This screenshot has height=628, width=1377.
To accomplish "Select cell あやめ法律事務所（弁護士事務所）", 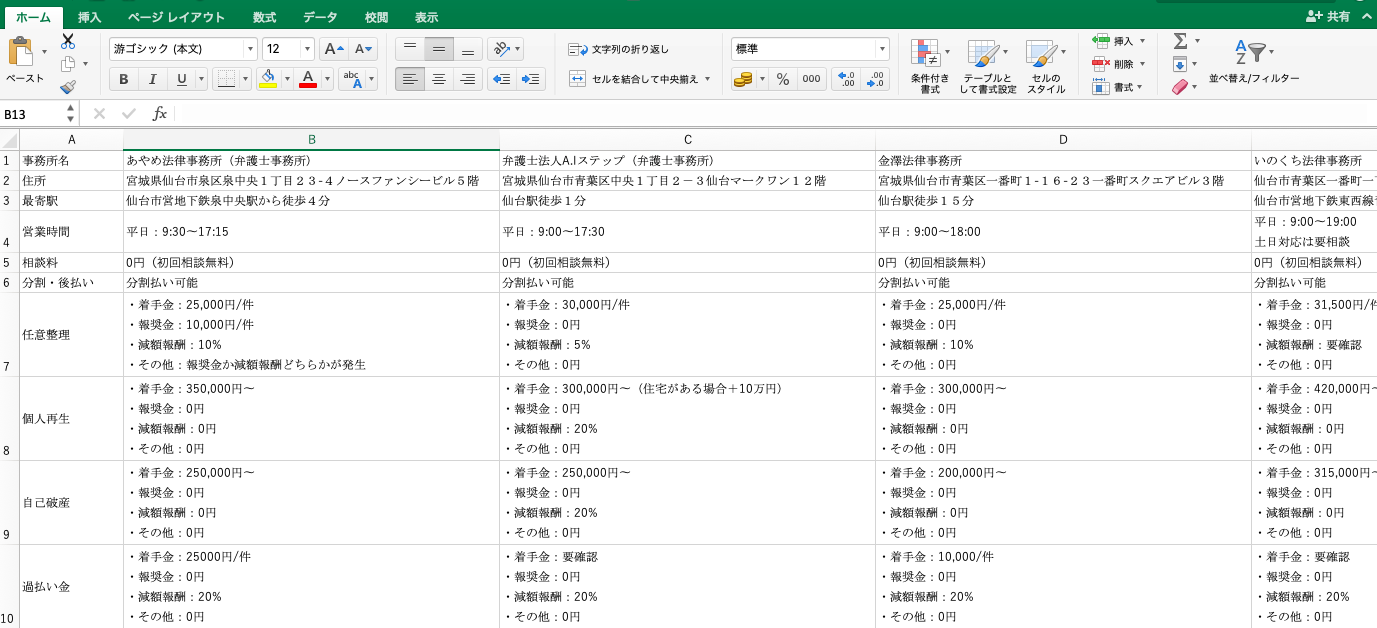I will [x=312, y=160].
